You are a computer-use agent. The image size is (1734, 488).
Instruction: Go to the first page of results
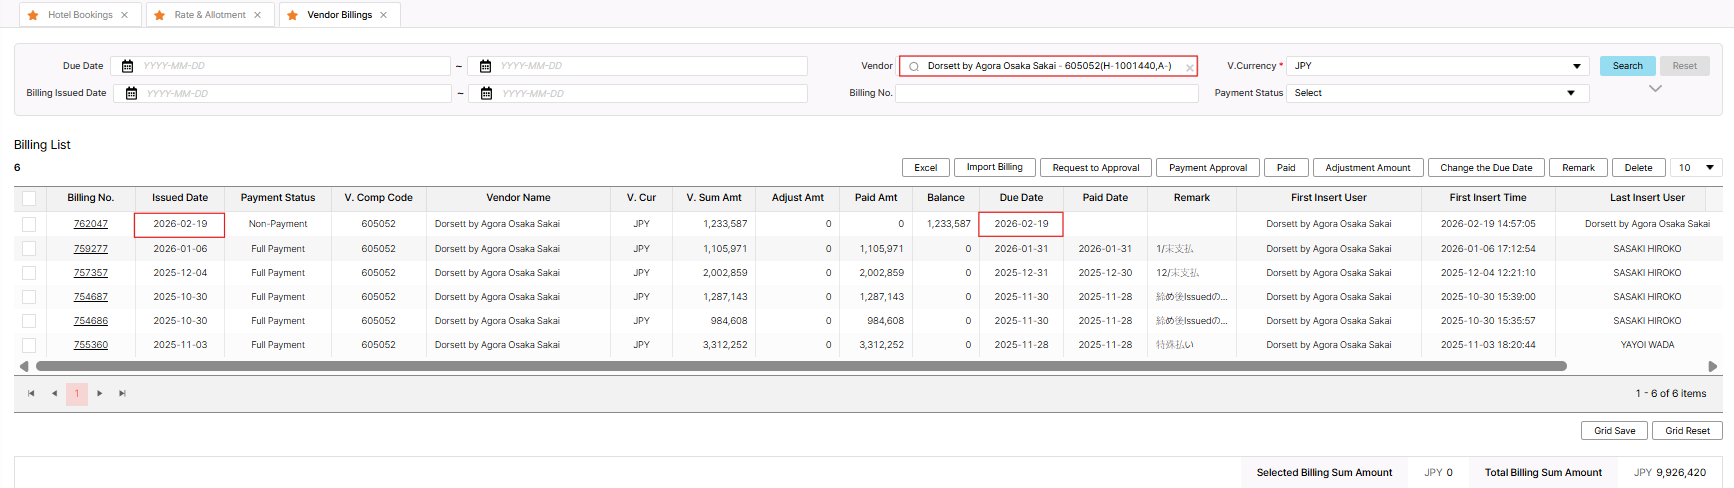[x=31, y=394]
